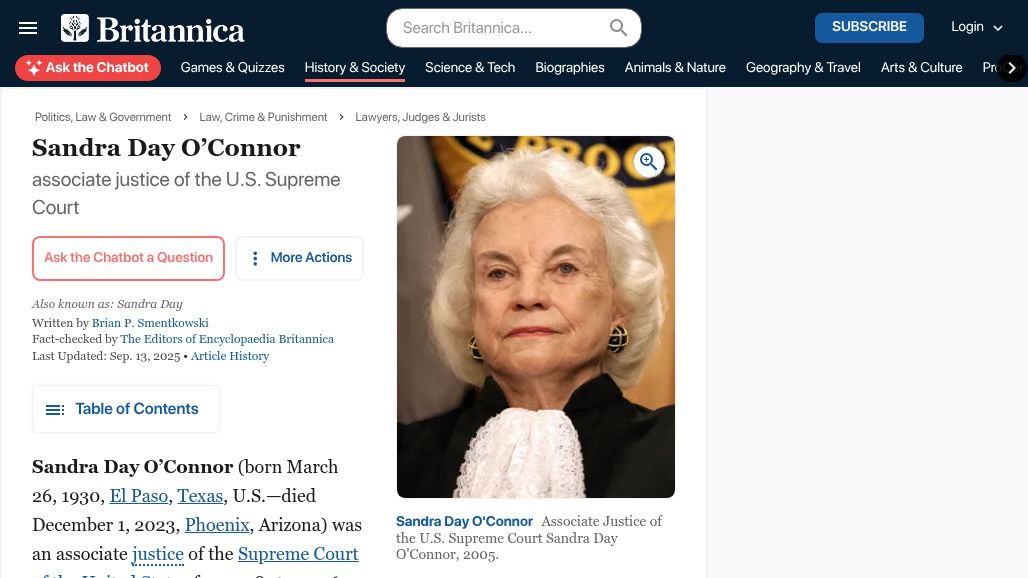Show more categories with right arrow
The image size is (1028, 578).
[x=1012, y=67]
